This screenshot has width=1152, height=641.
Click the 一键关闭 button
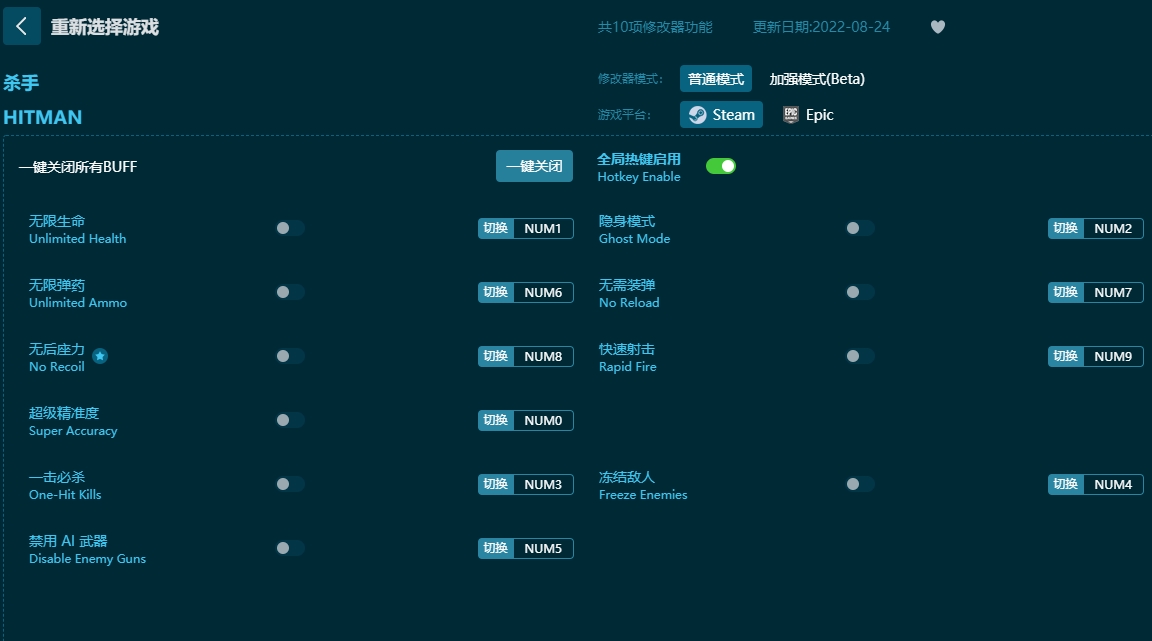point(534,166)
